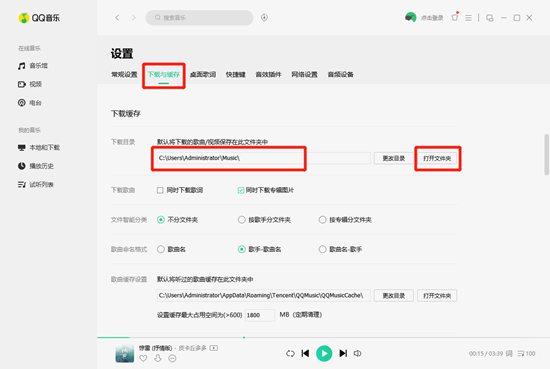Like the current song with heart icon

click(x=143, y=358)
